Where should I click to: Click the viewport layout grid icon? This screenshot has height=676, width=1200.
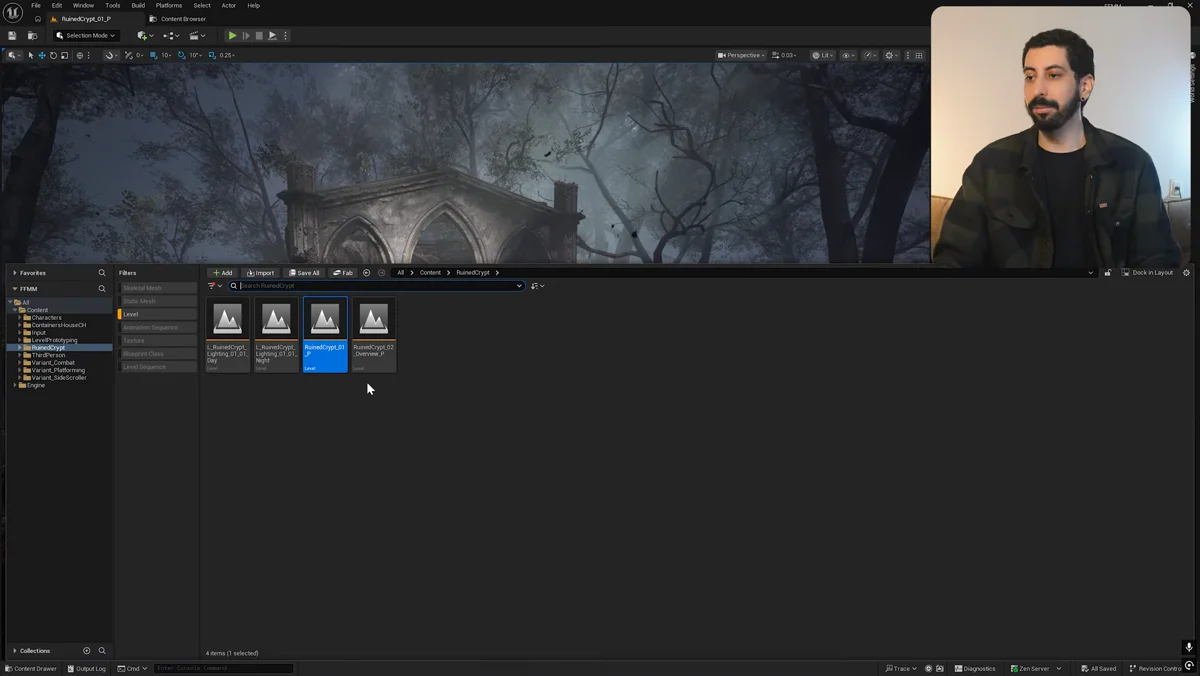(x=919, y=55)
